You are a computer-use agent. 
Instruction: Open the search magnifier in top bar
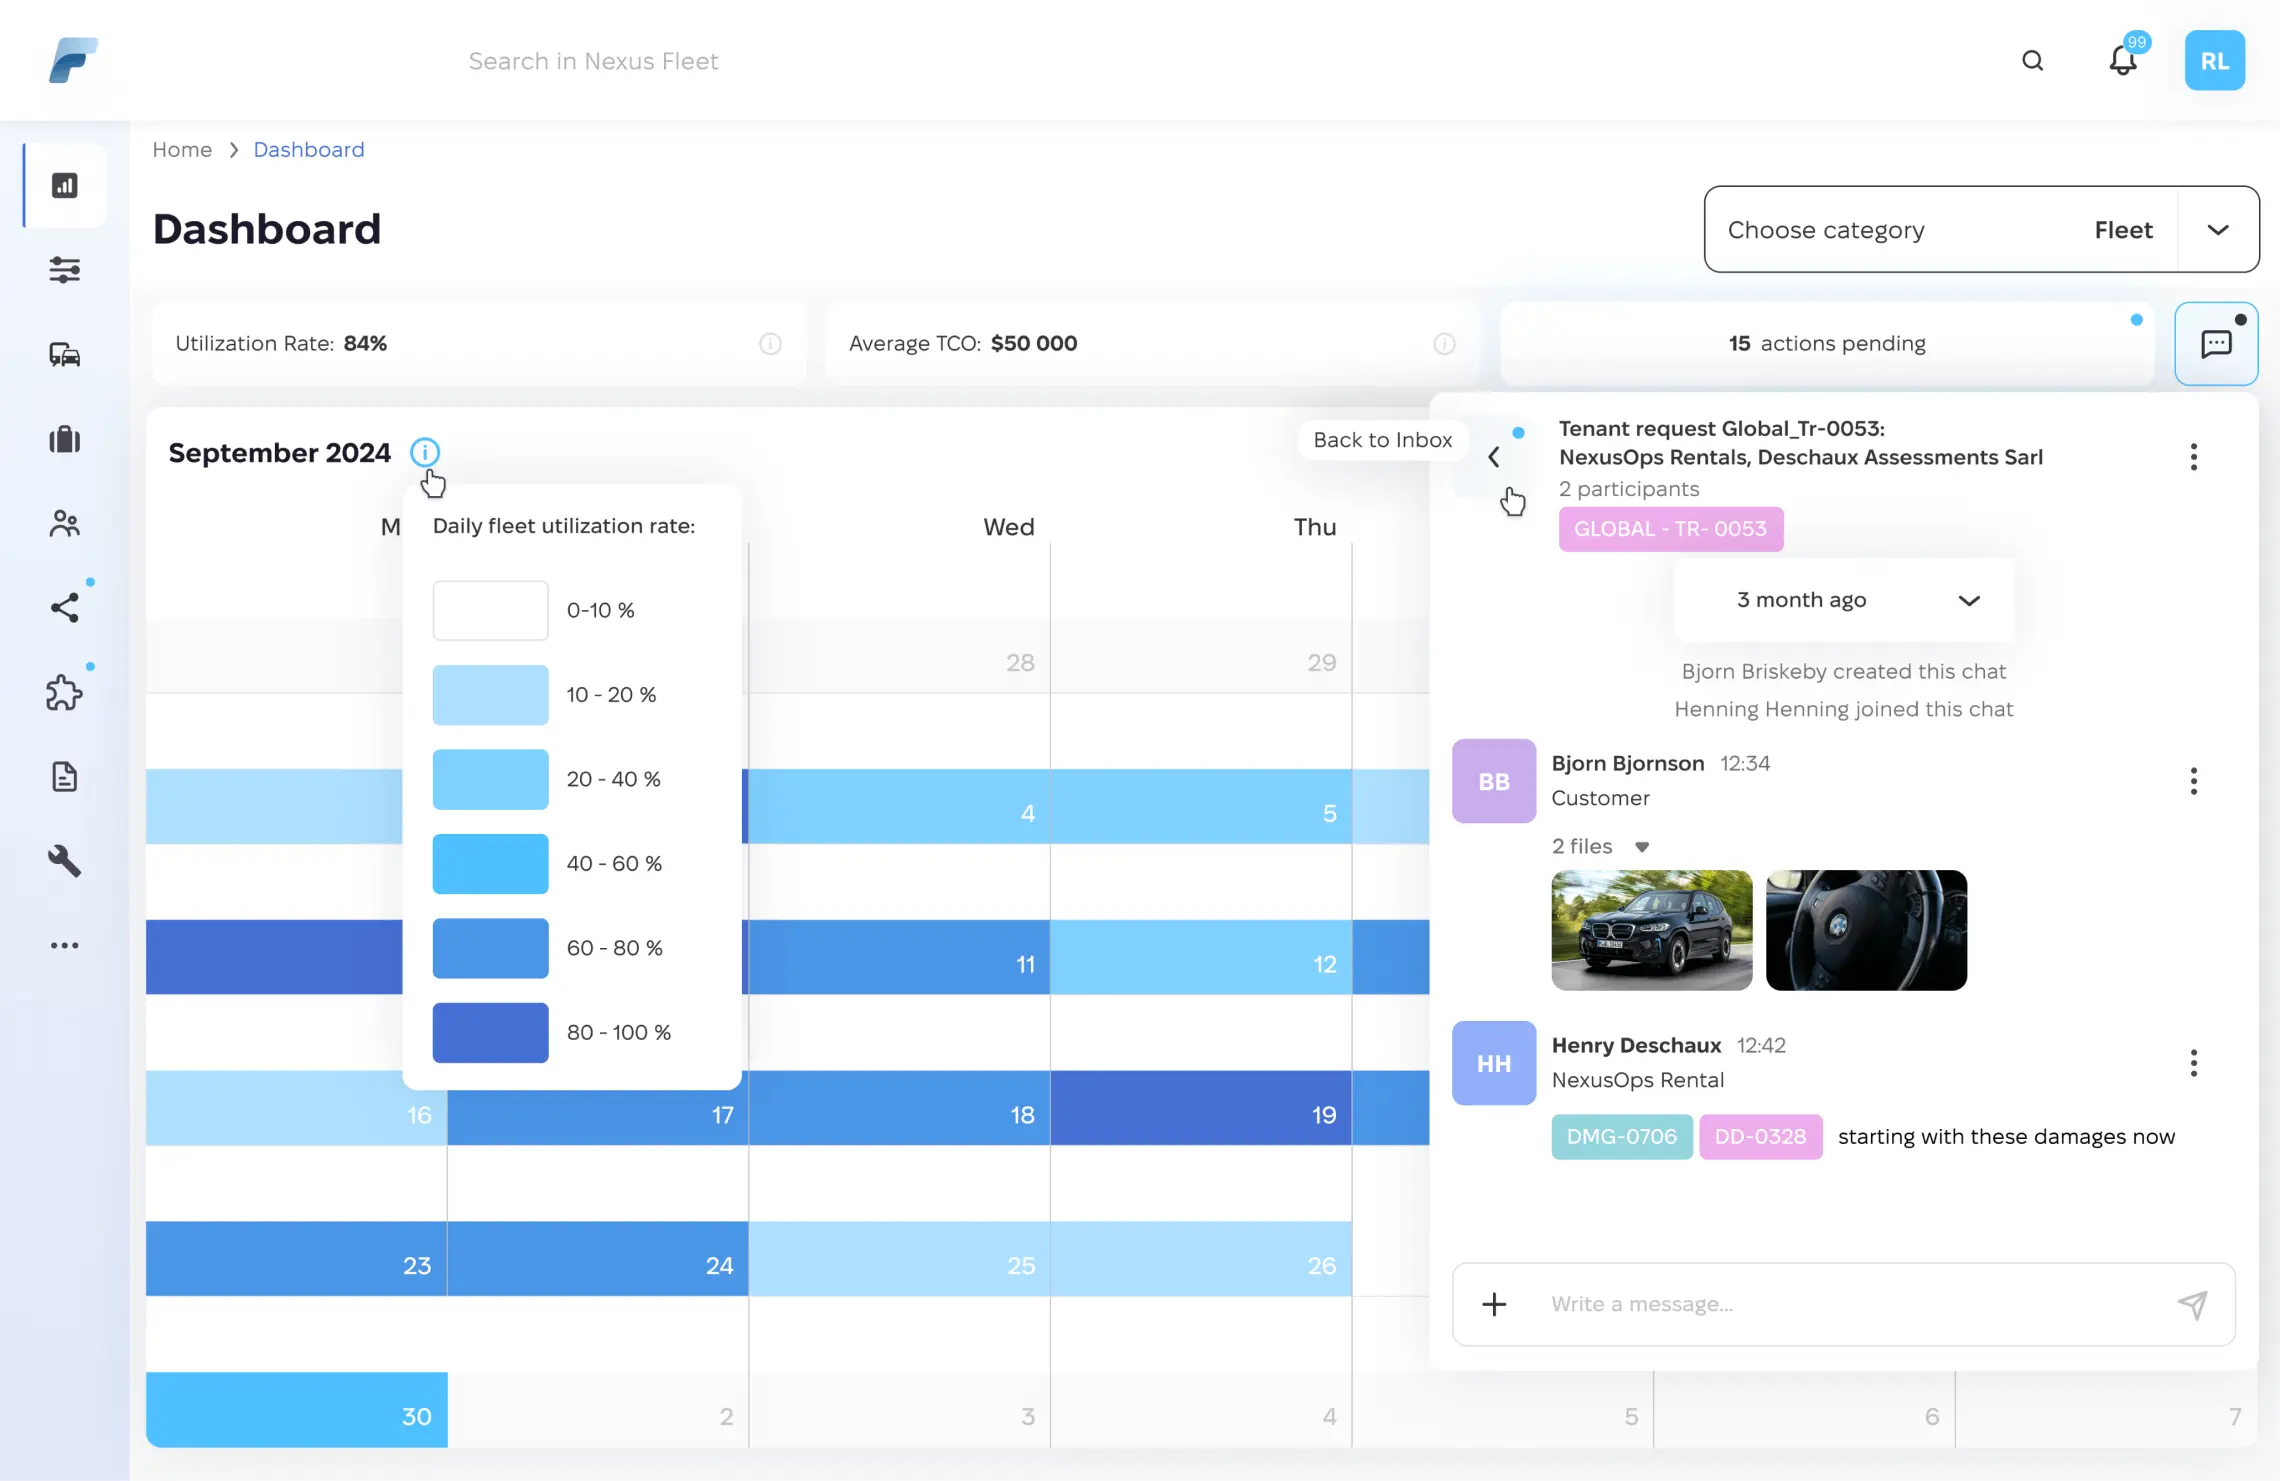coord(2033,60)
